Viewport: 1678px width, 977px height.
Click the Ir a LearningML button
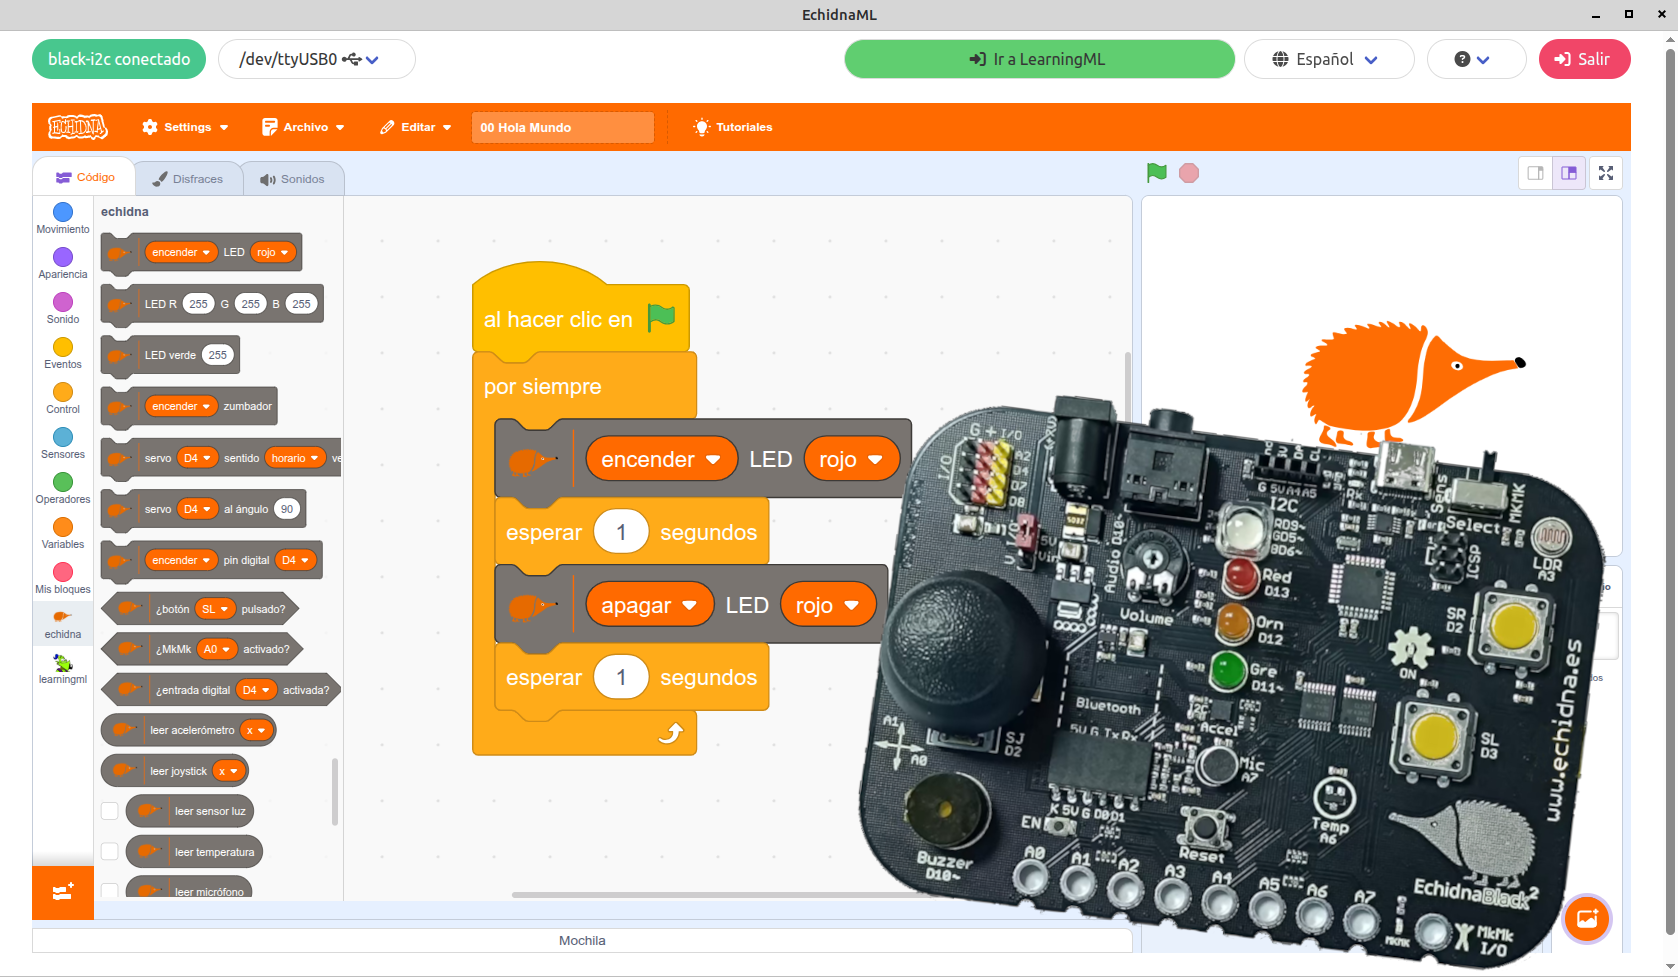1039,59
